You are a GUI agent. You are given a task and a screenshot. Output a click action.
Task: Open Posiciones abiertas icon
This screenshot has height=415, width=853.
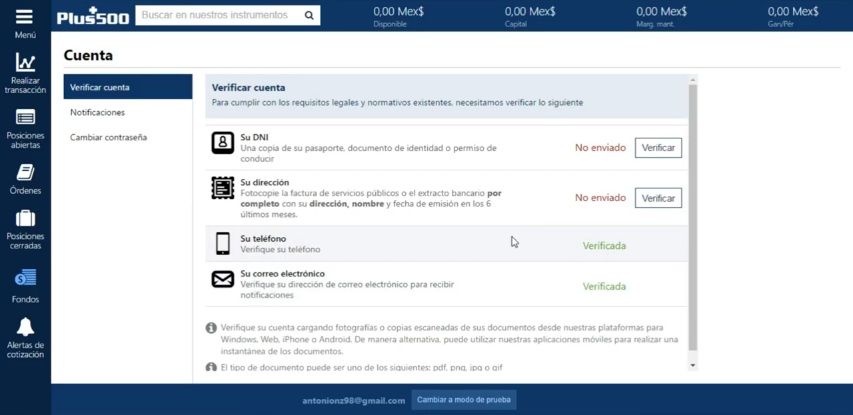tap(25, 117)
